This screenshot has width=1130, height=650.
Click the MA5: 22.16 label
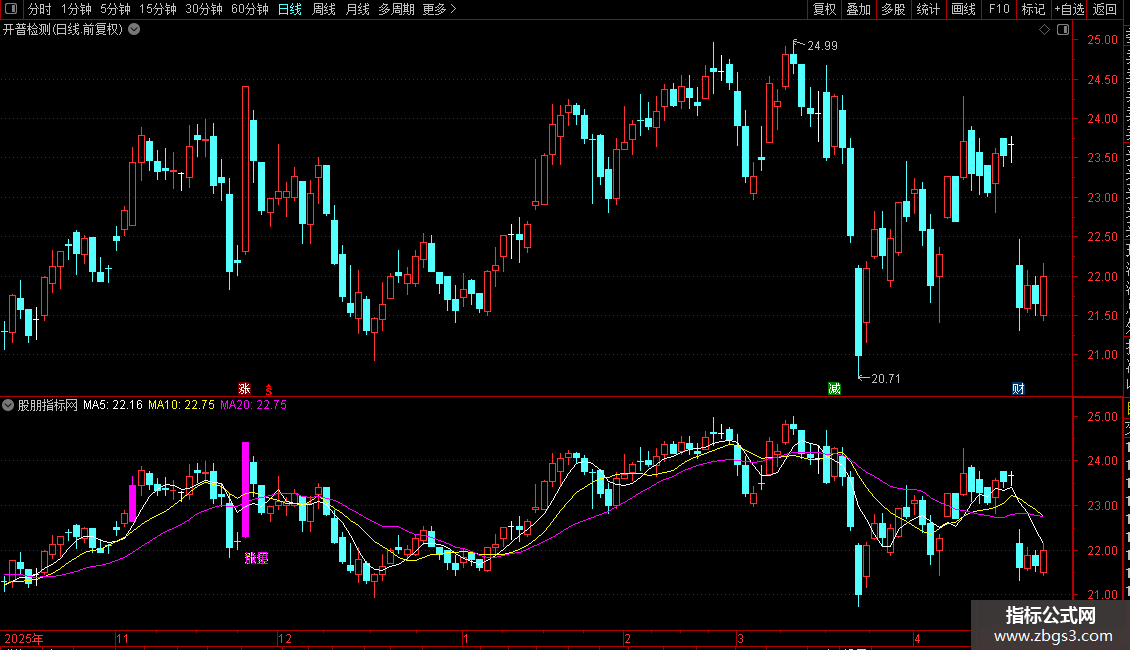112,405
